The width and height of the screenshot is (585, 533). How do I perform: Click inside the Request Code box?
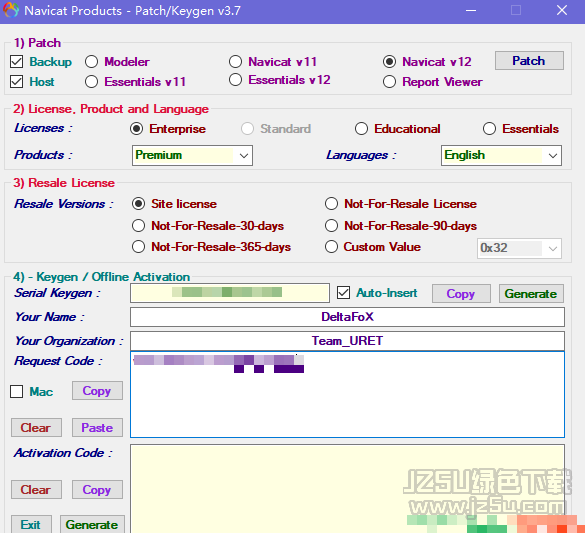[x=347, y=395]
